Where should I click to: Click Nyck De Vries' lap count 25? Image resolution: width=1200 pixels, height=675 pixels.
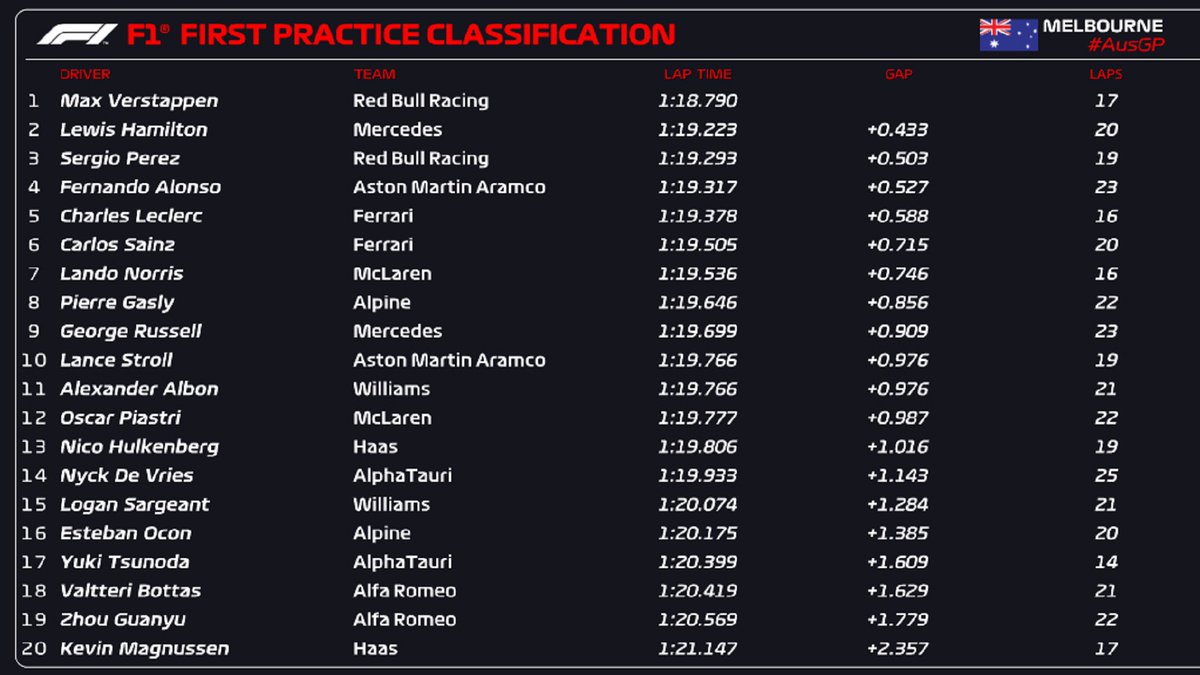(x=1105, y=476)
